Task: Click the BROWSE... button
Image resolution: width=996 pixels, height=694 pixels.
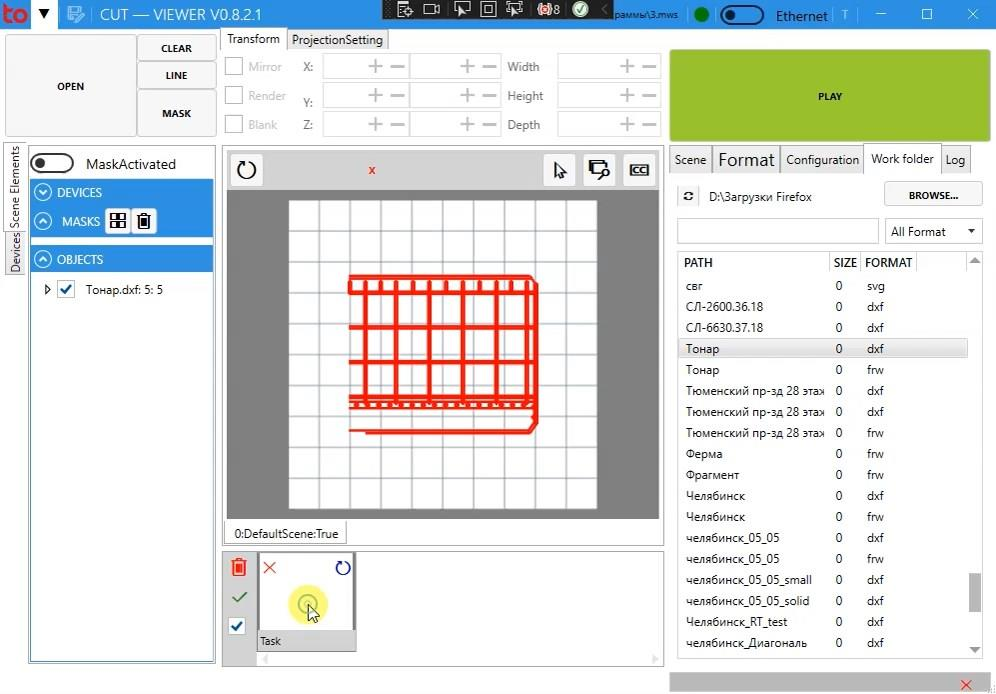Action: coord(932,195)
